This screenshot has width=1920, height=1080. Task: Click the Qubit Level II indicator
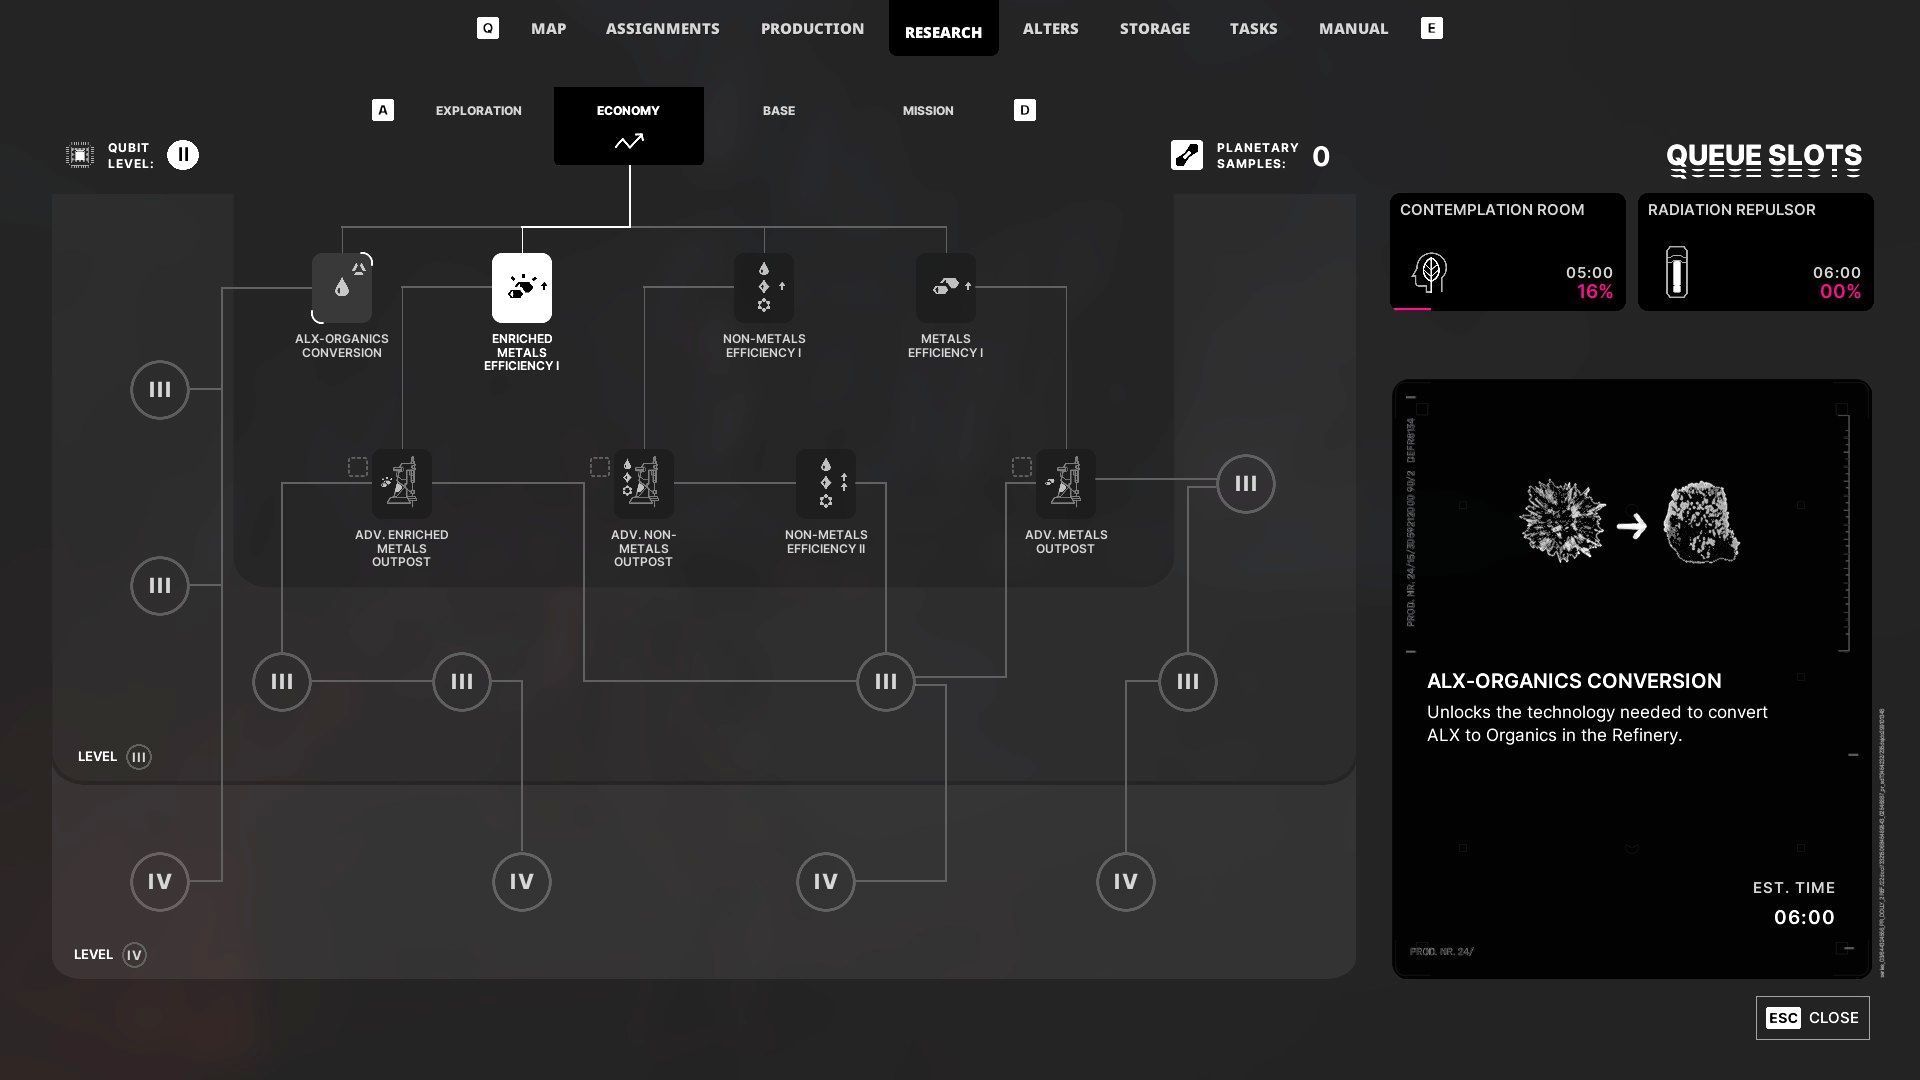[183, 155]
